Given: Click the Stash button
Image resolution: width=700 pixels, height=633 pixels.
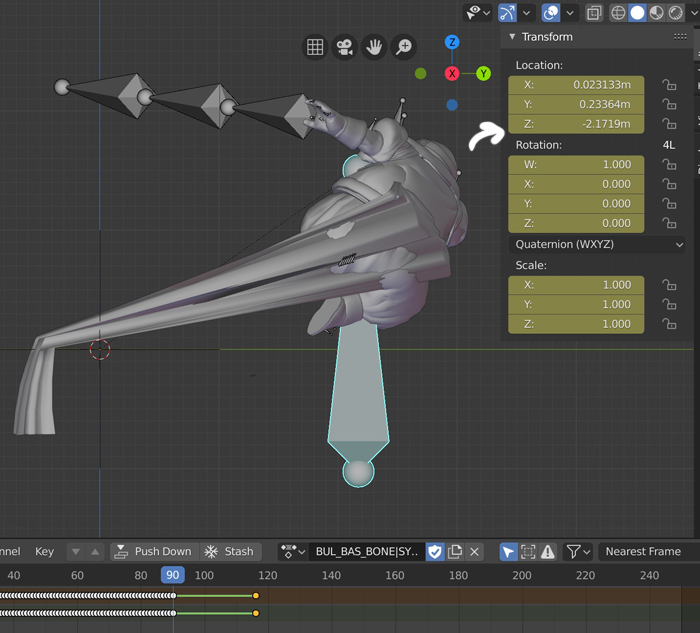Looking at the screenshot, I should point(229,552).
